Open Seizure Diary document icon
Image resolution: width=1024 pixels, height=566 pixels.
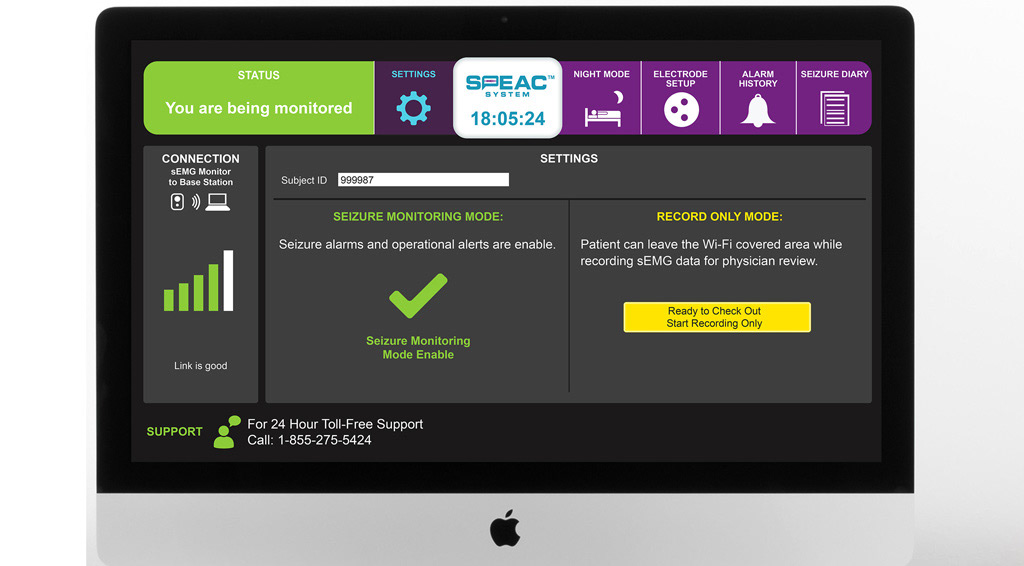pos(835,108)
